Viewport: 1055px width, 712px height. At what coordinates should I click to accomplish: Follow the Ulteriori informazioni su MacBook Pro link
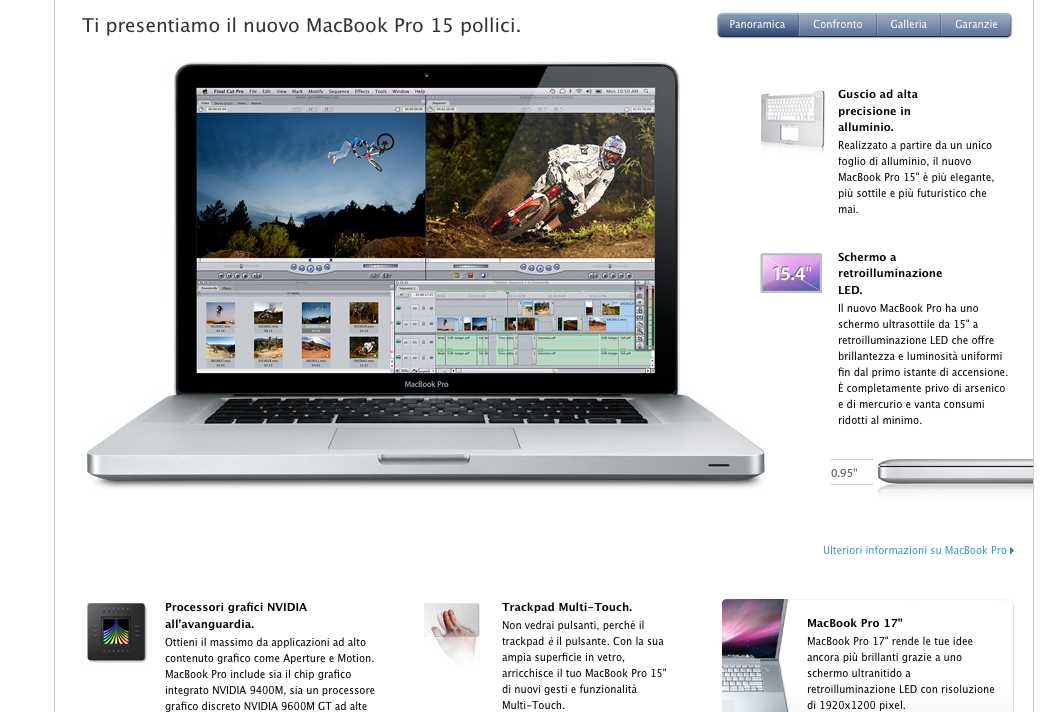click(918, 550)
